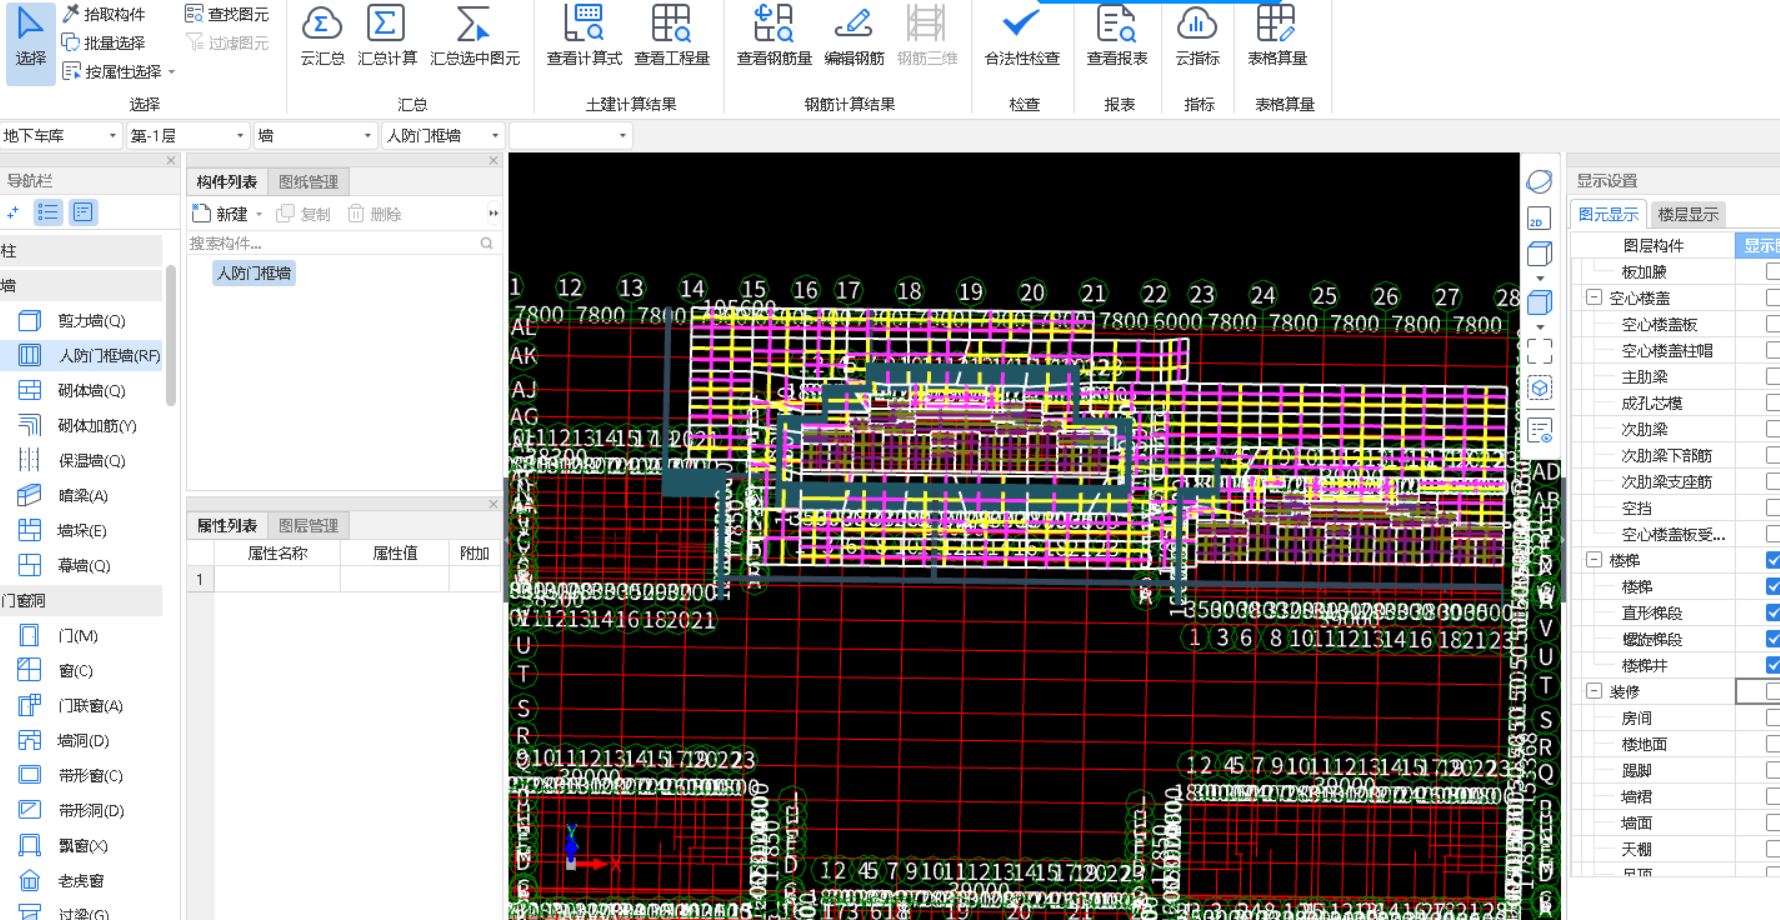Open 第-1层 floor dropdown

(x=187, y=135)
